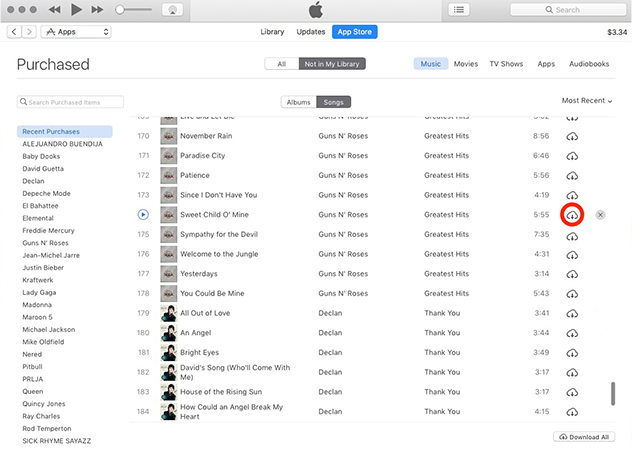The image size is (632, 450).
Task: Click the song list scrollbar
Action: pyautogui.click(x=613, y=394)
